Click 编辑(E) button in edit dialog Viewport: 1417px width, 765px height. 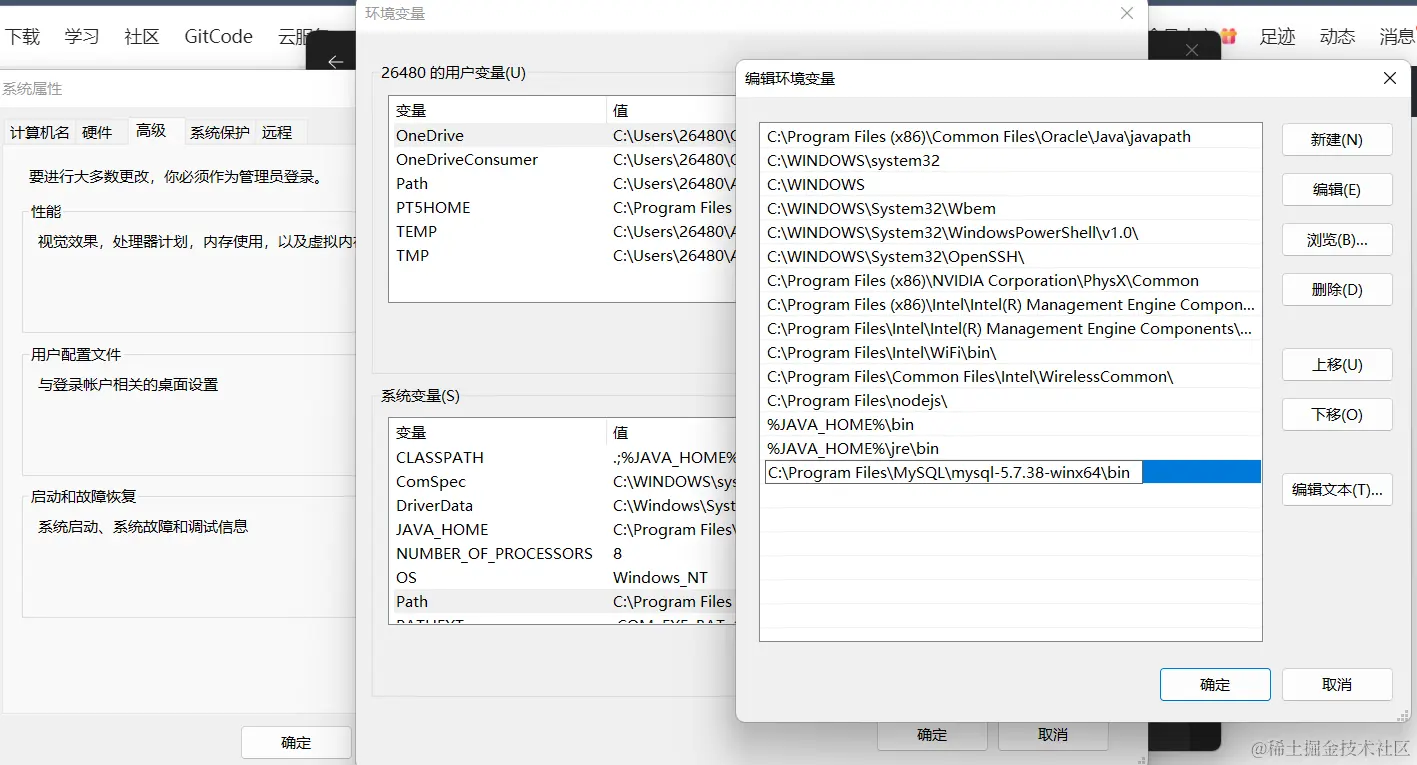(1337, 190)
